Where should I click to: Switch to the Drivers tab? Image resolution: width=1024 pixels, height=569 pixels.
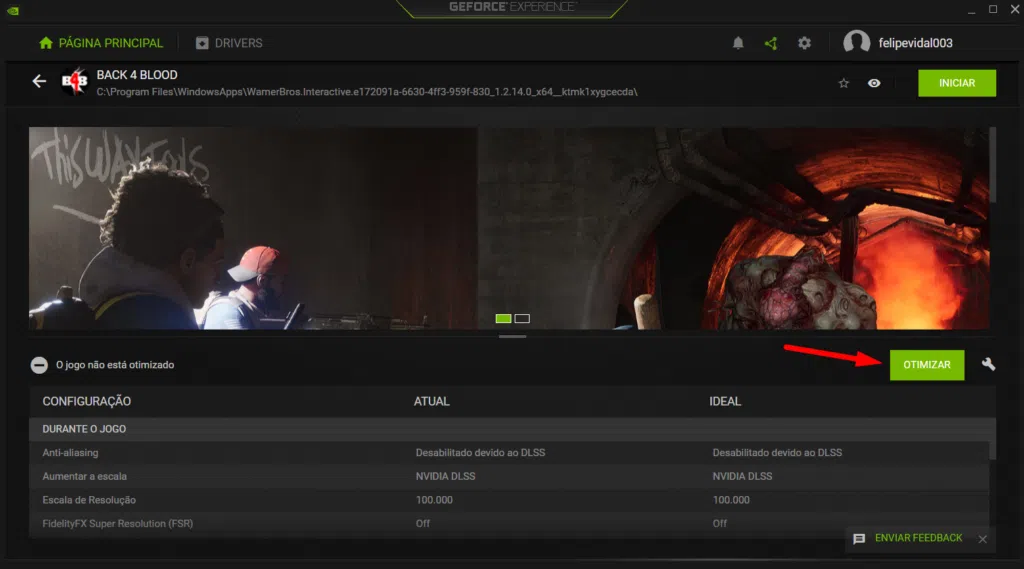coord(229,43)
